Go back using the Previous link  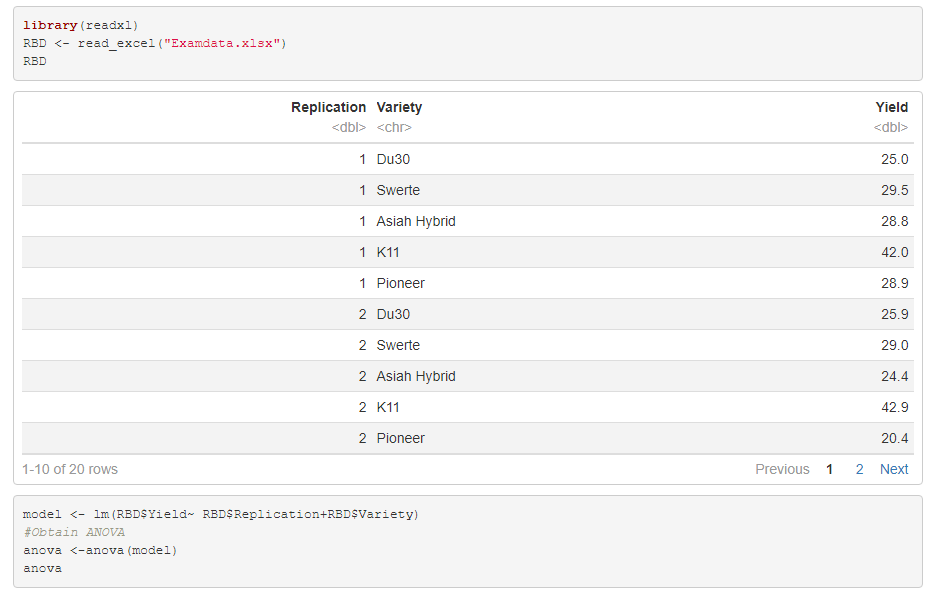(783, 469)
